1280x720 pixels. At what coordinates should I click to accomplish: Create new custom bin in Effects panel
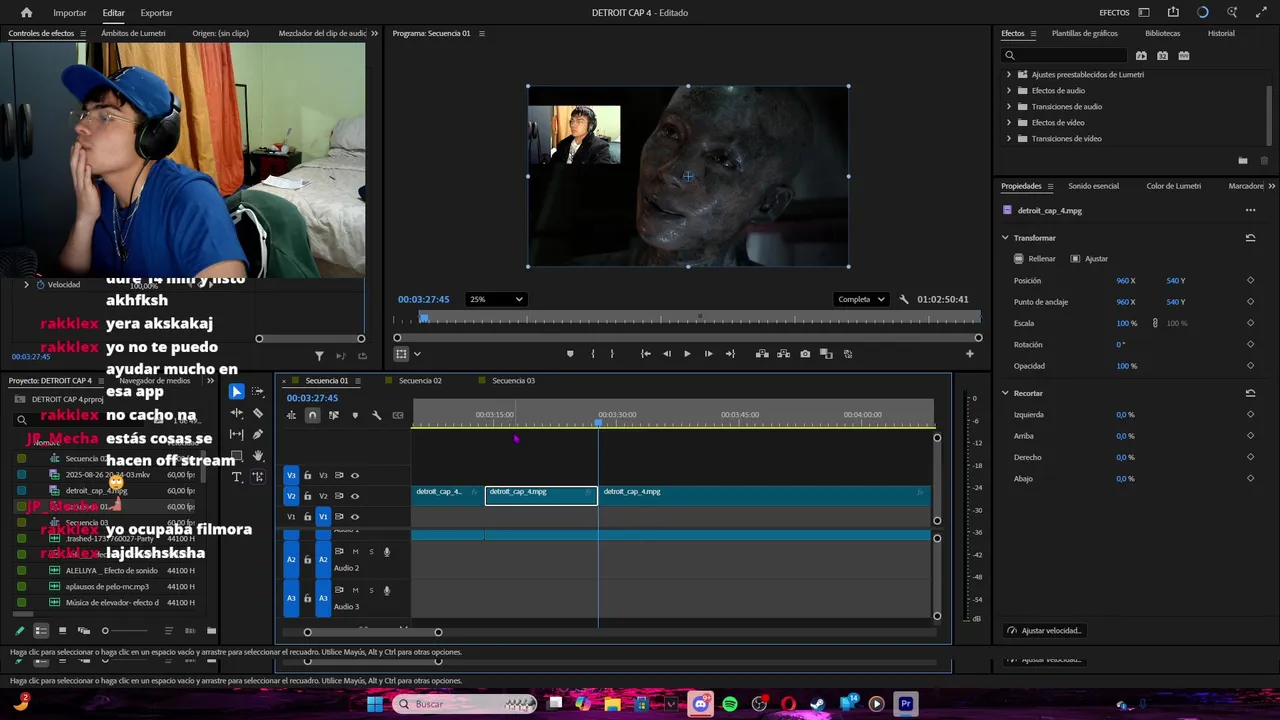click(x=1243, y=161)
